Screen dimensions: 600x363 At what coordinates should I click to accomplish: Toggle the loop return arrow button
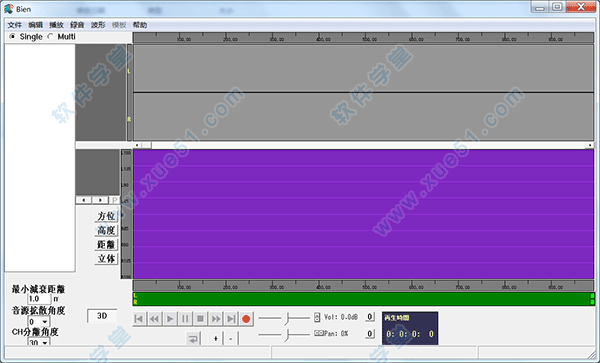[x=193, y=339]
